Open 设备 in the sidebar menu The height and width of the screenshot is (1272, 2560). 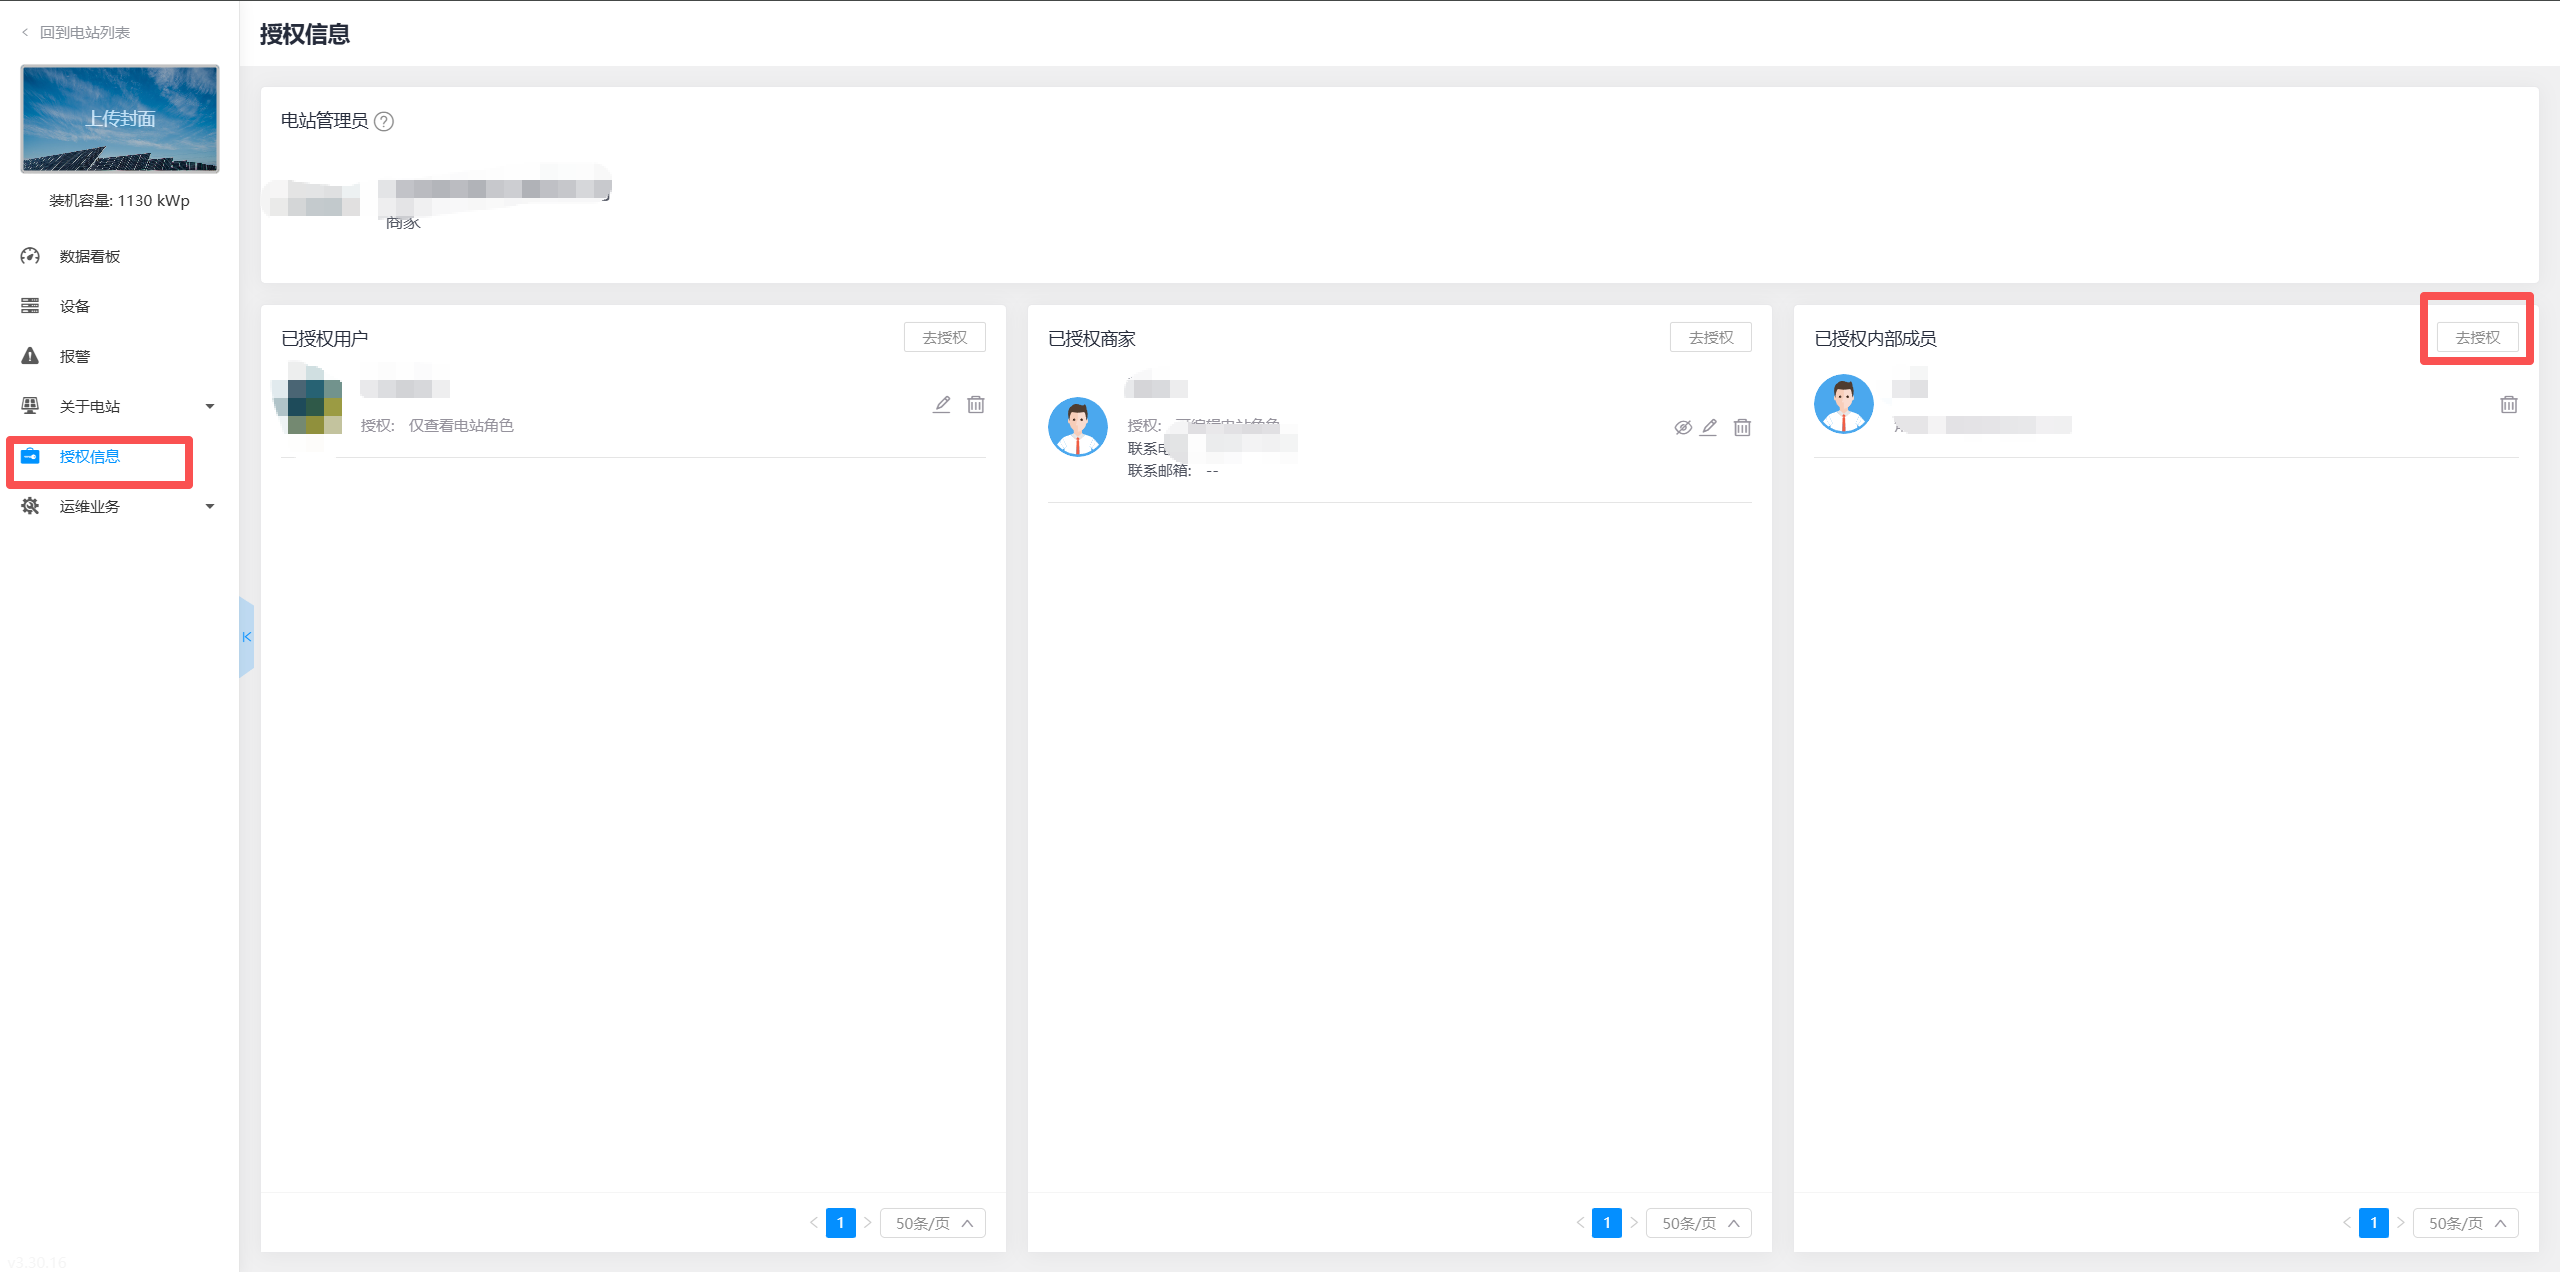(74, 306)
